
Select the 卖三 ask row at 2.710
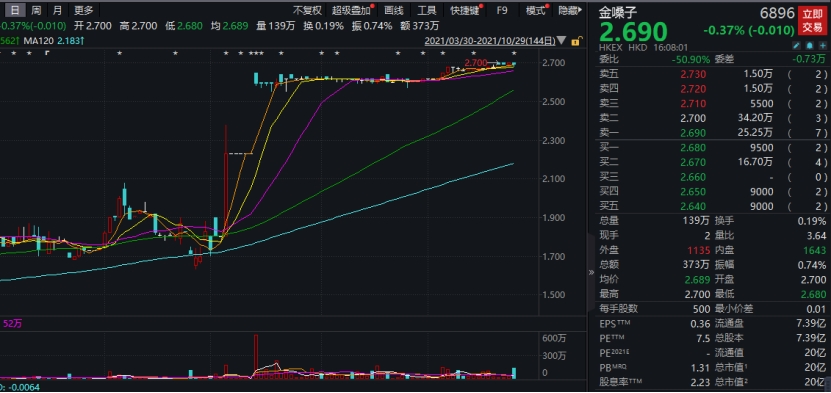tap(712, 103)
